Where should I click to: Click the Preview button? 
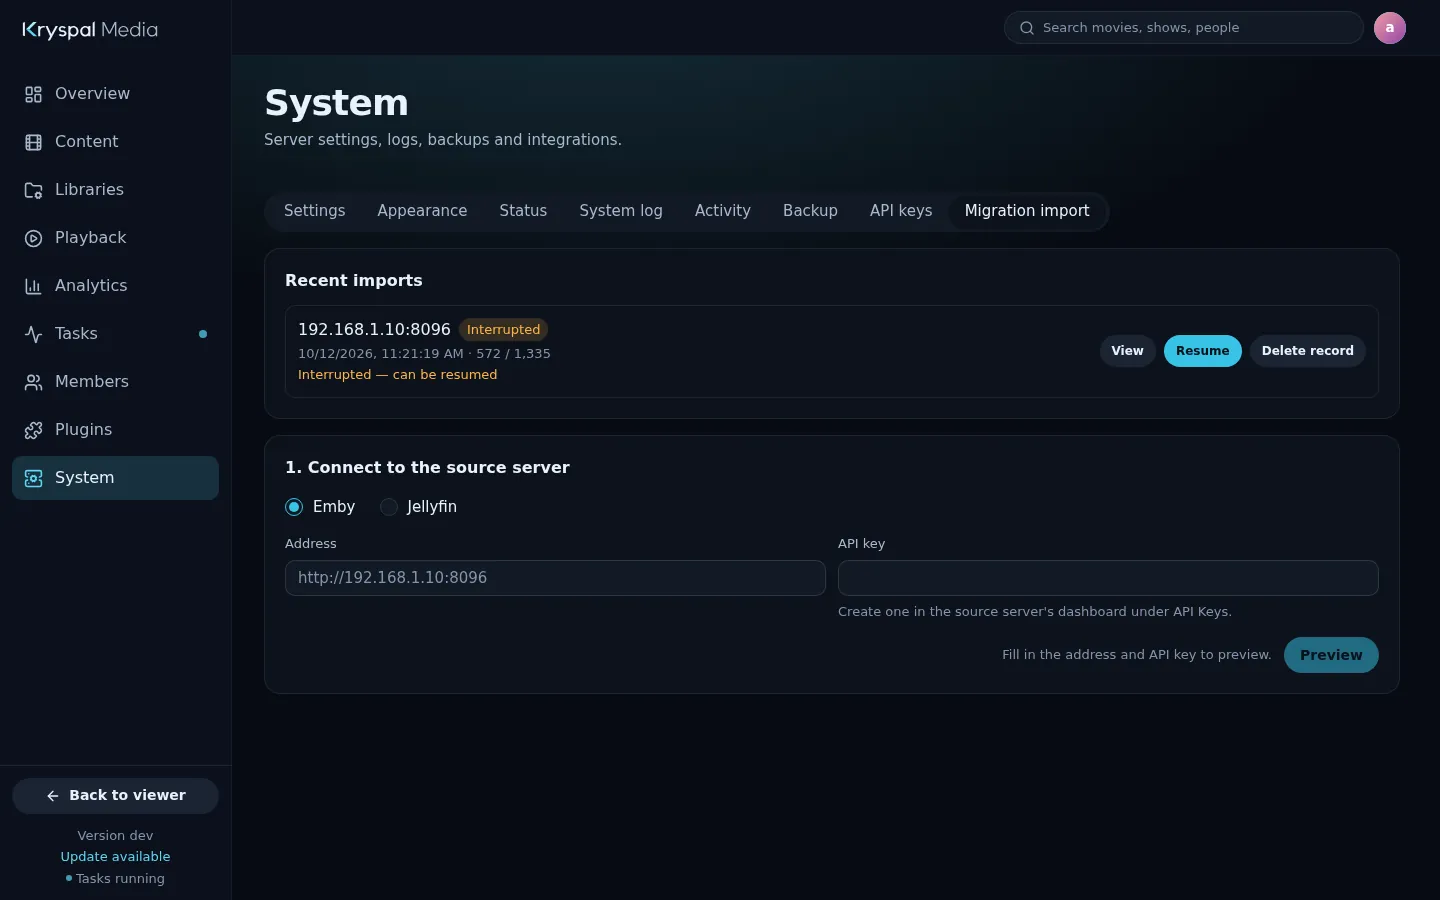1331,655
